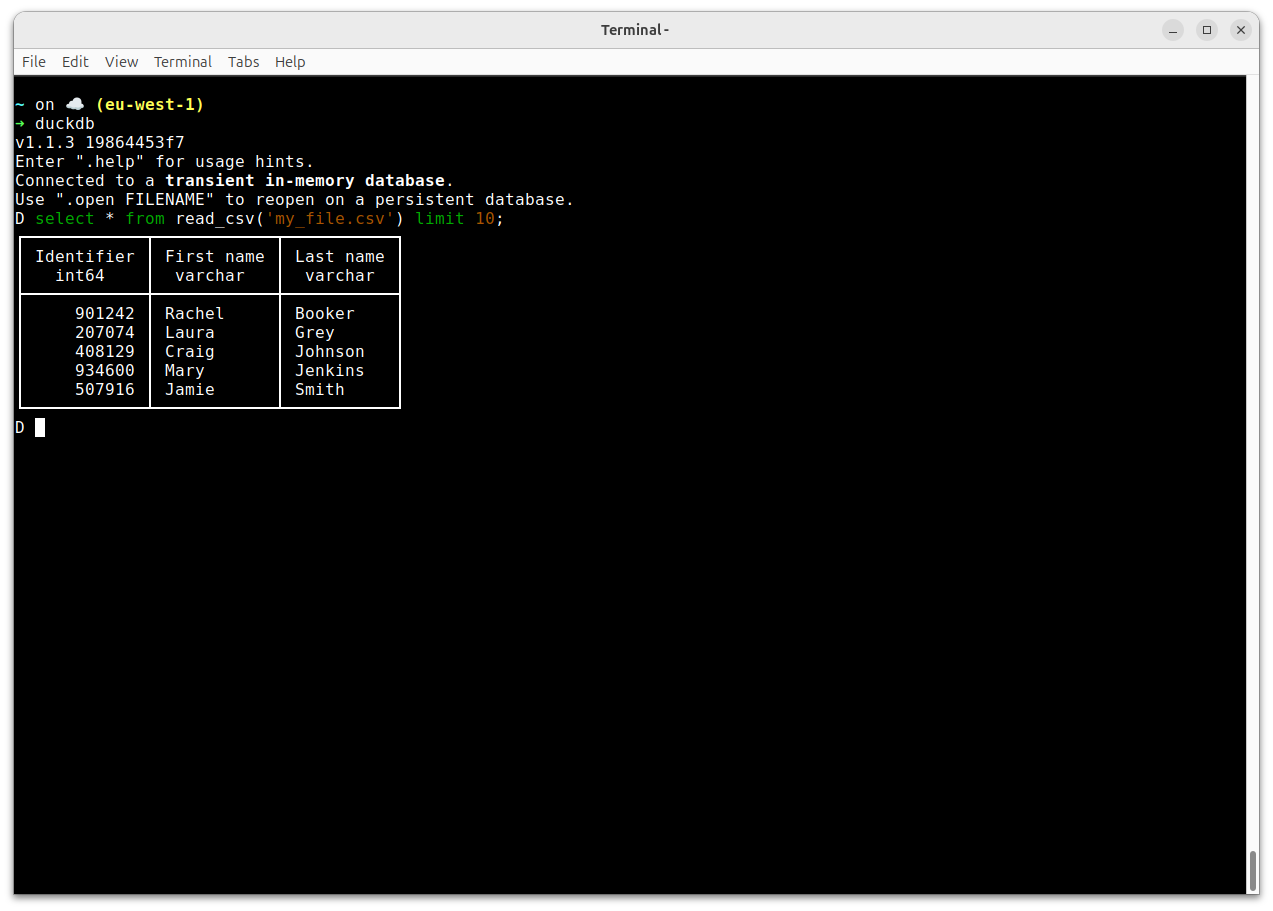This screenshot has width=1273, height=911.
Task: Open the File menu
Action: (x=34, y=62)
